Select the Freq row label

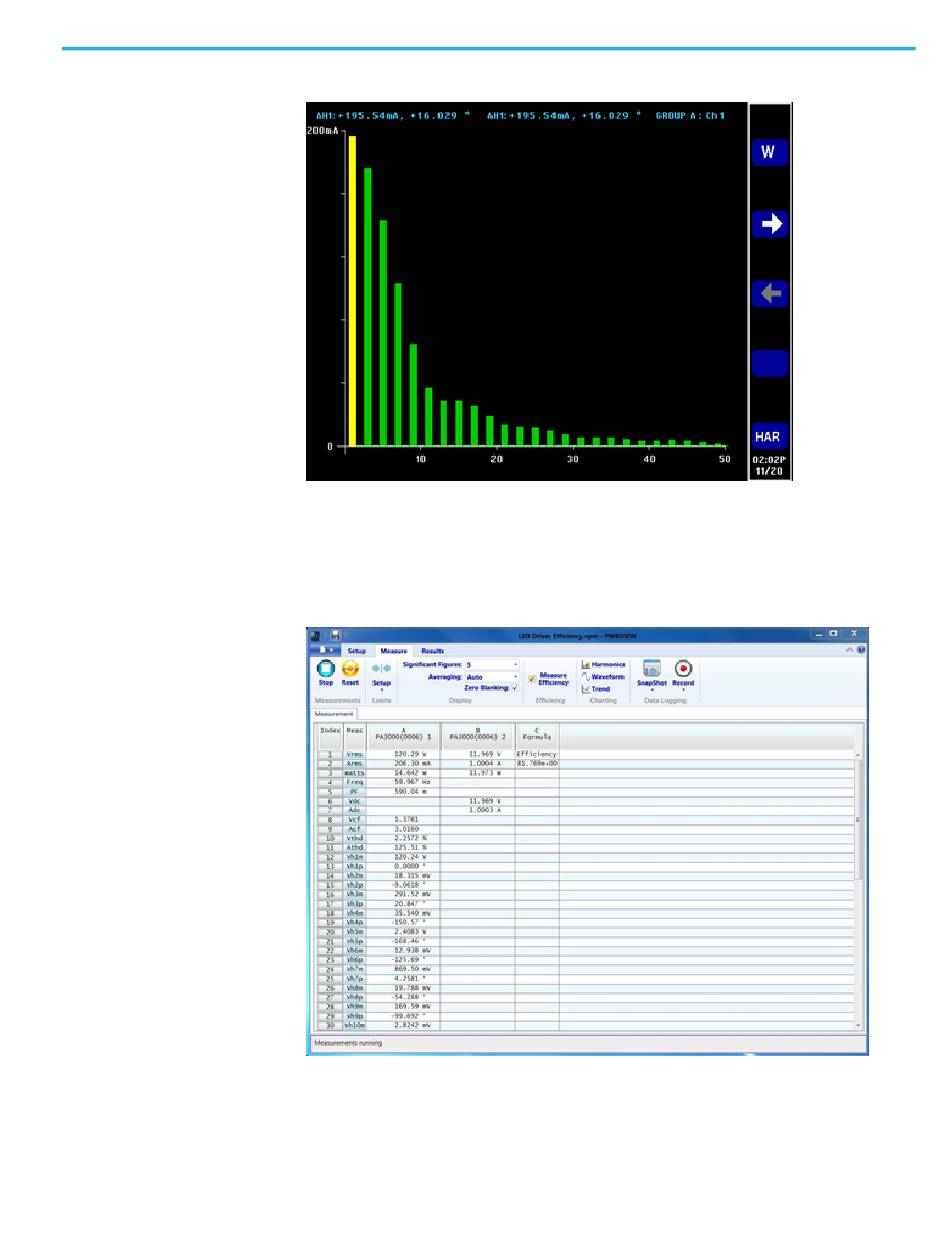point(355,783)
